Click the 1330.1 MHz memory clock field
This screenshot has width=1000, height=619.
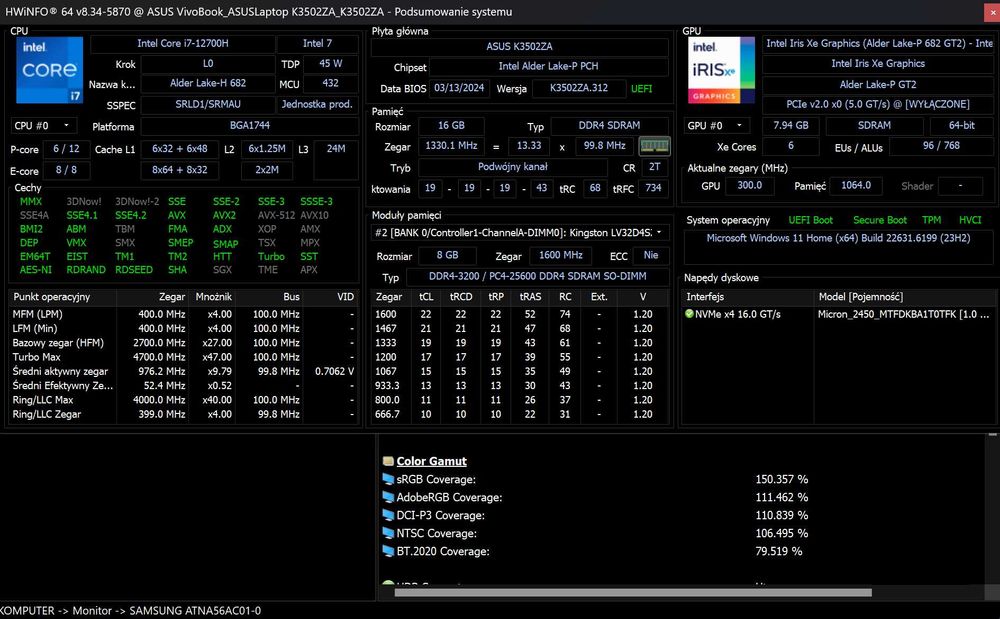pyautogui.click(x=451, y=146)
